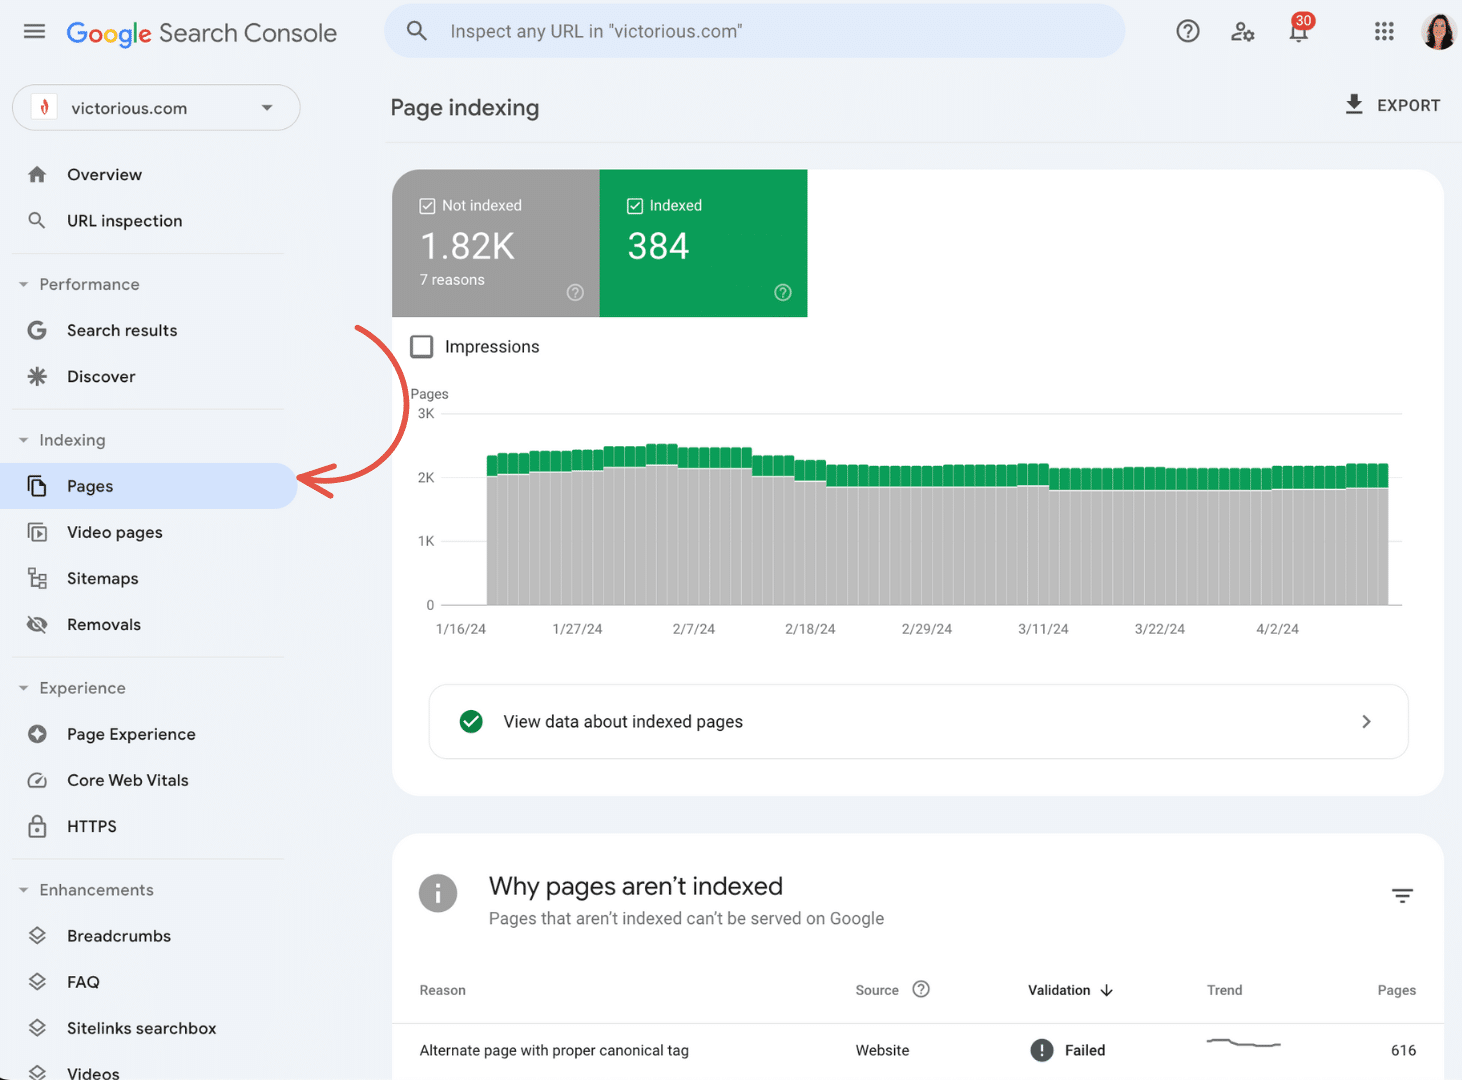Open notifications bell with 30 badge
This screenshot has height=1080, width=1462.
(x=1299, y=28)
